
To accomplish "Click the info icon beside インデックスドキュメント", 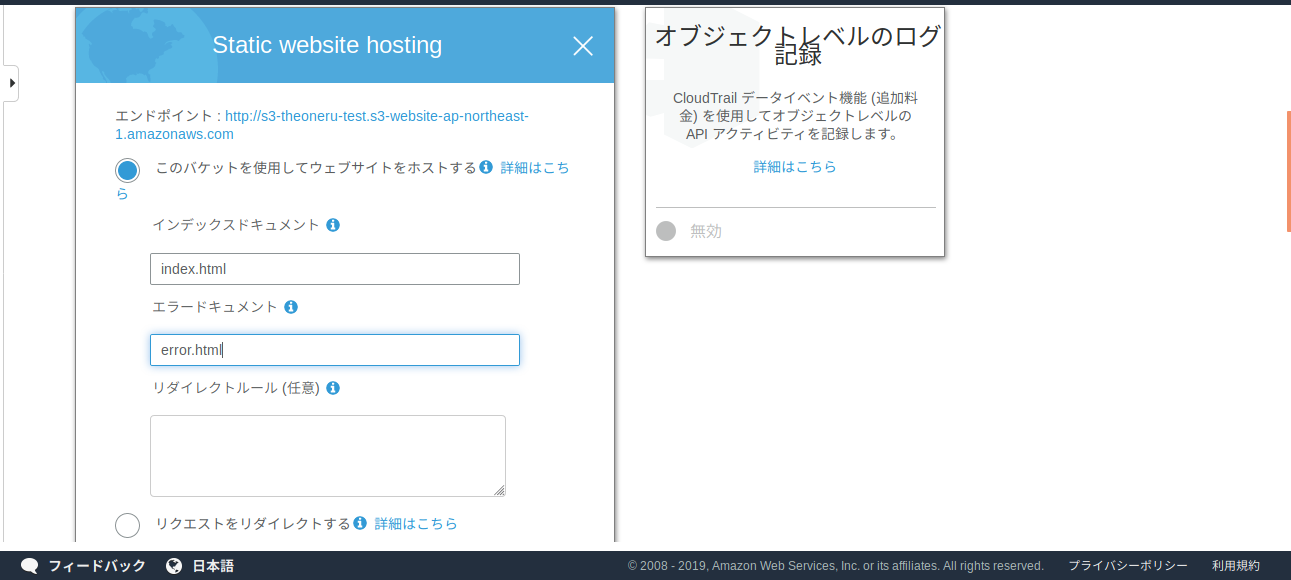I will pos(332,224).
